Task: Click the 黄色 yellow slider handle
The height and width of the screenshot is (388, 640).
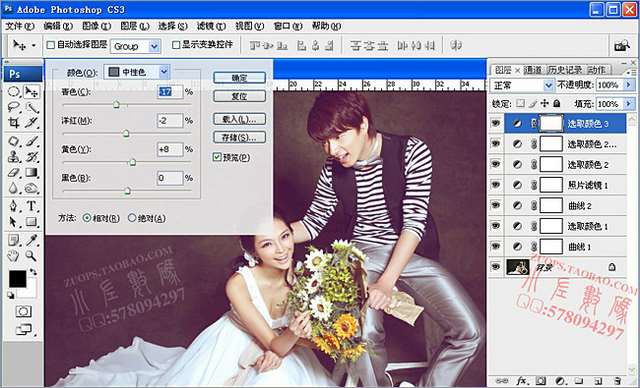Action: pyautogui.click(x=132, y=162)
